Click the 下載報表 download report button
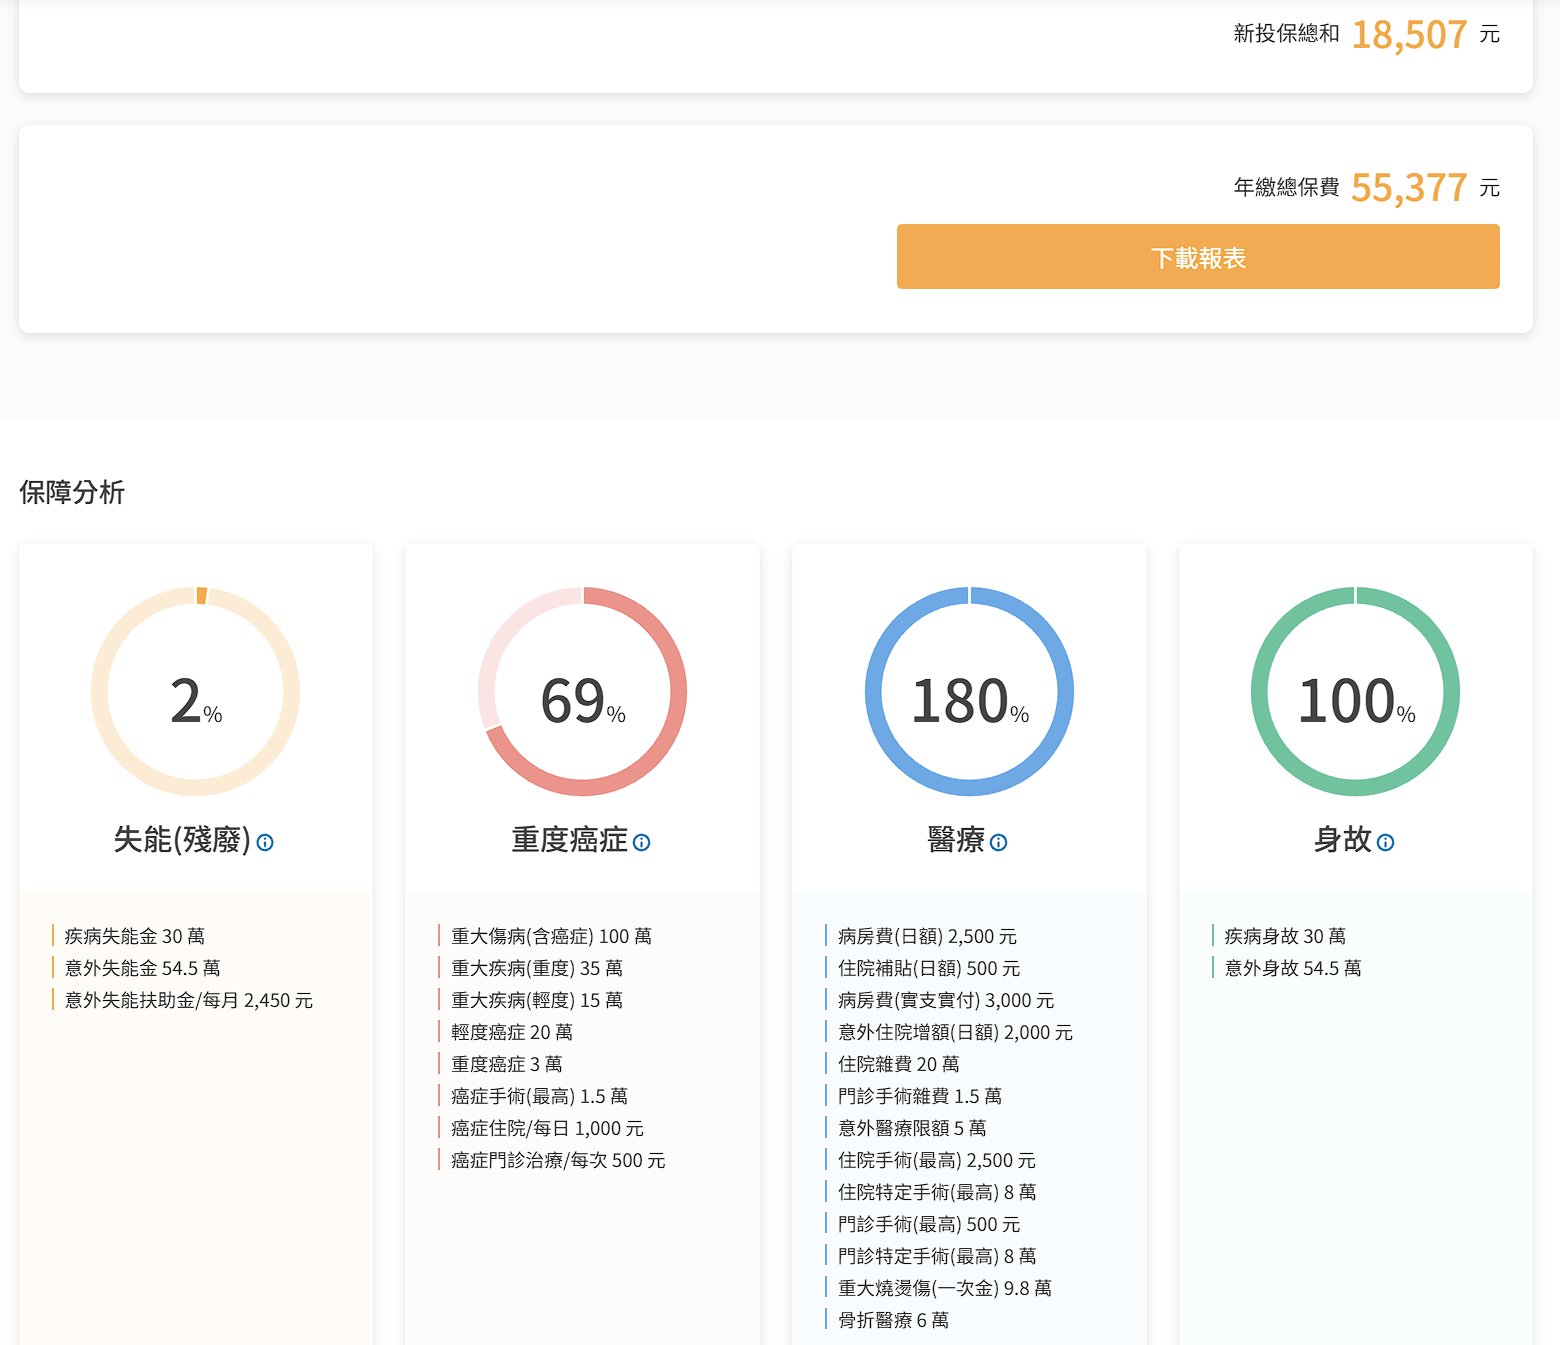 pyautogui.click(x=1197, y=257)
